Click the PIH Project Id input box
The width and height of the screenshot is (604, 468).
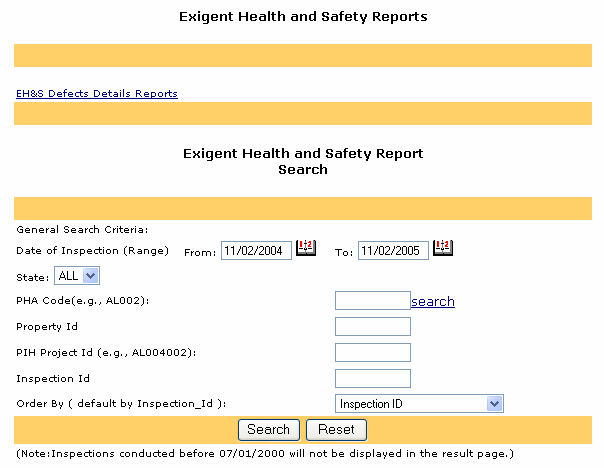tap(372, 352)
